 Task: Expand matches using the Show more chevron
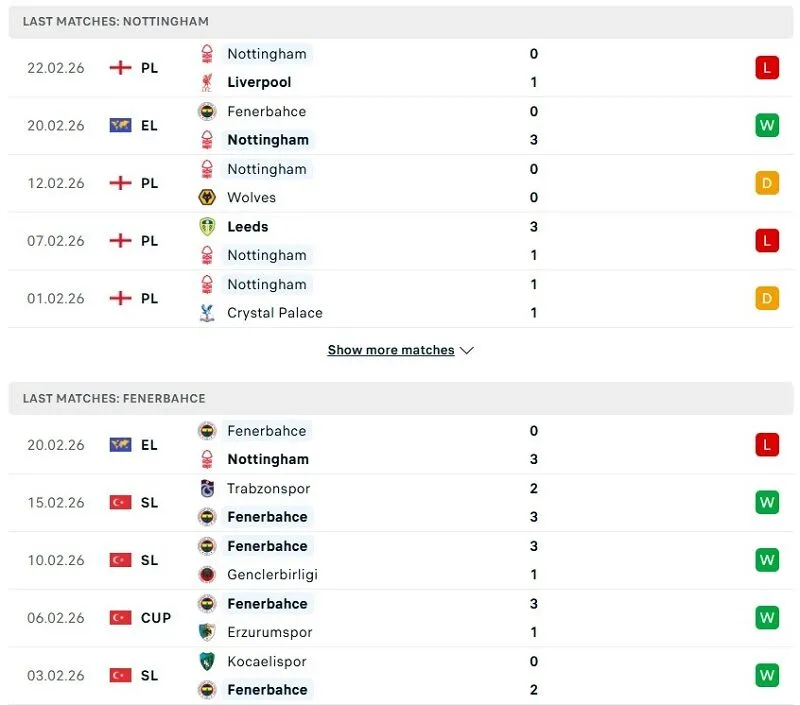[x=466, y=350]
